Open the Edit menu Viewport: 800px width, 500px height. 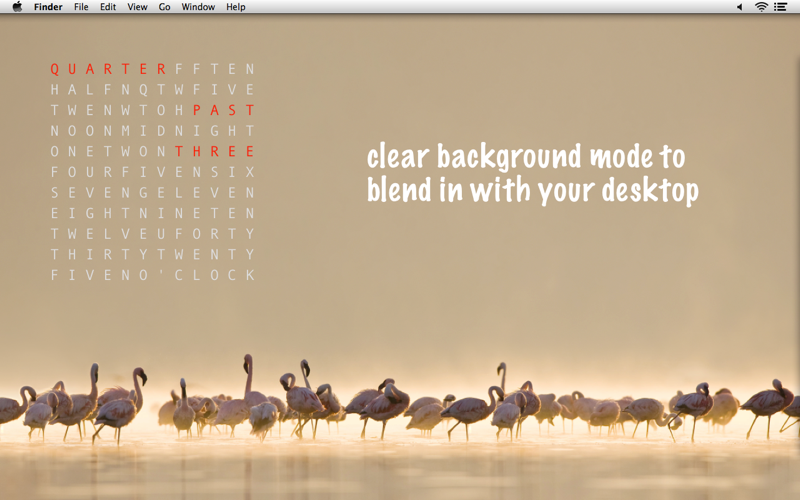pos(108,7)
